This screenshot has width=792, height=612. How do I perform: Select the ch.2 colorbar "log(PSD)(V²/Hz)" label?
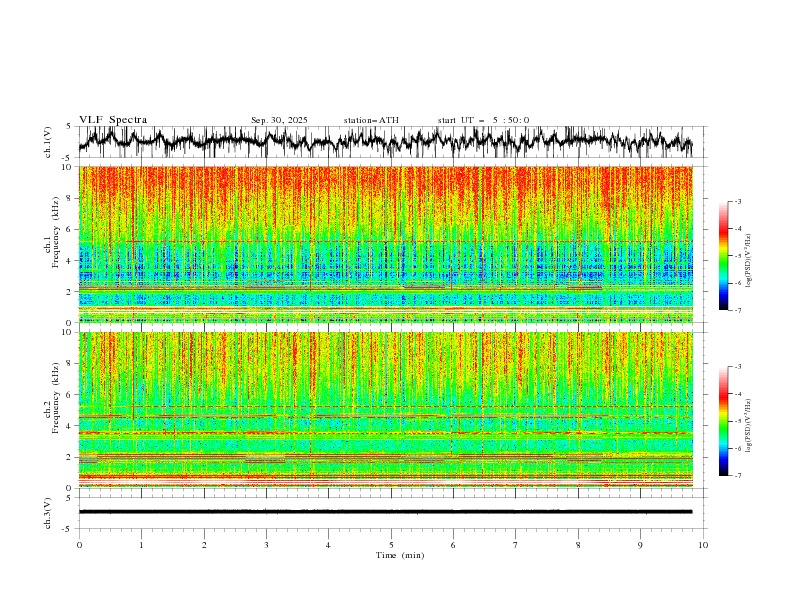pos(749,426)
